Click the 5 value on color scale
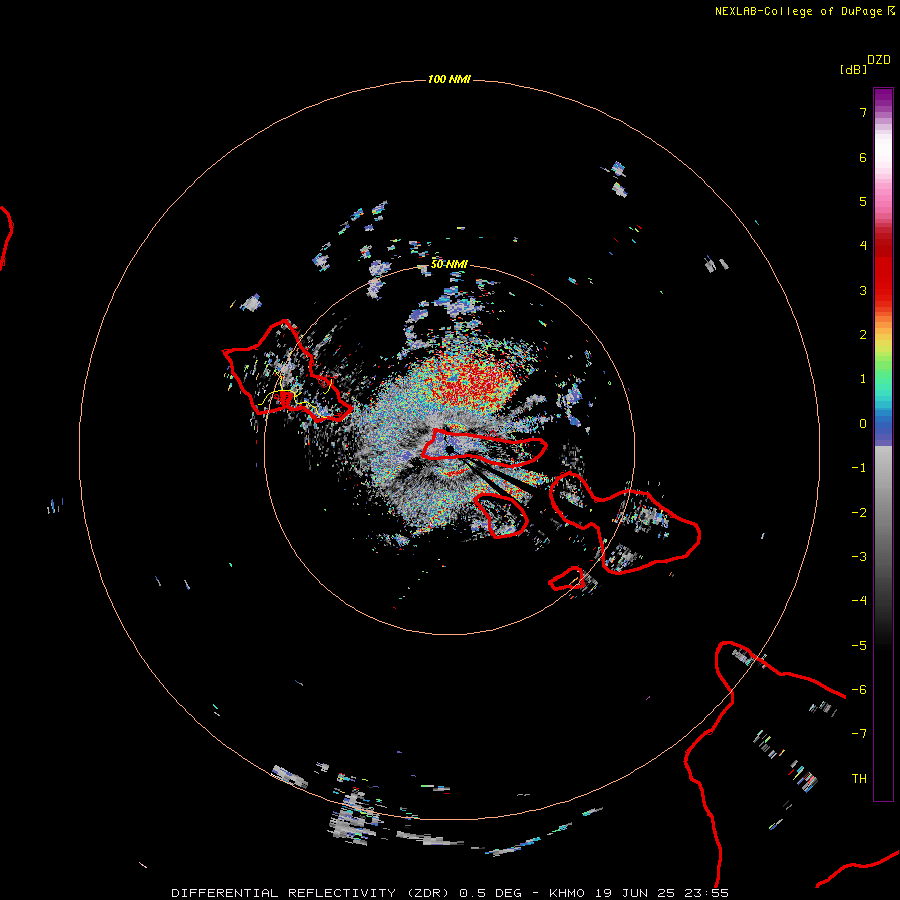Screen dimensions: 900x900 click(x=863, y=201)
